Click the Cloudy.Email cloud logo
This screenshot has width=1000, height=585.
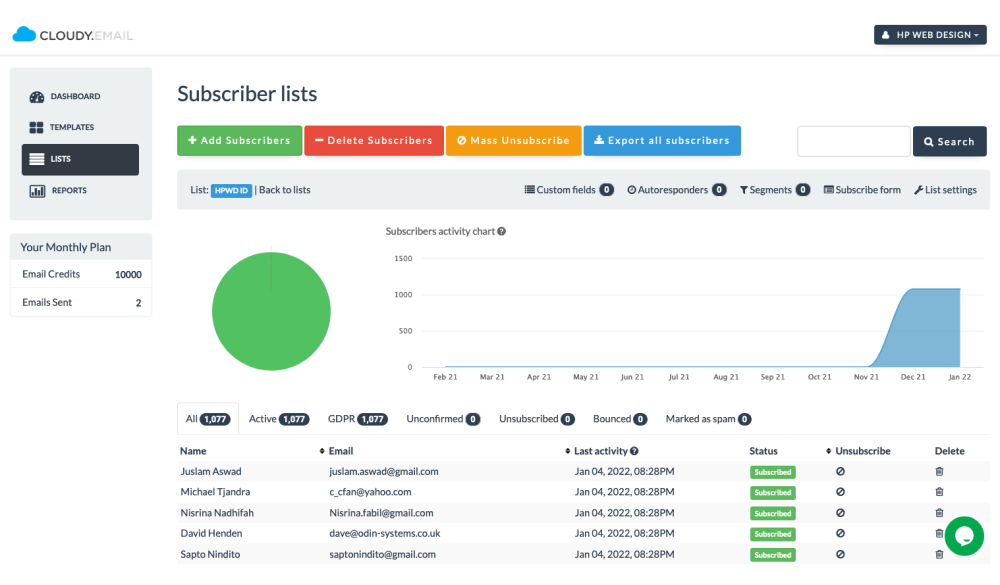point(25,35)
